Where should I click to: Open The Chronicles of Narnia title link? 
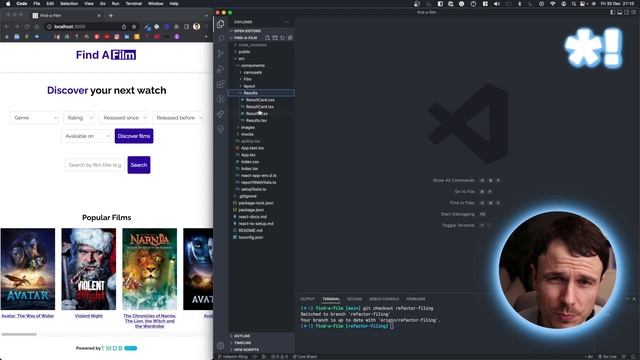pyautogui.click(x=149, y=321)
